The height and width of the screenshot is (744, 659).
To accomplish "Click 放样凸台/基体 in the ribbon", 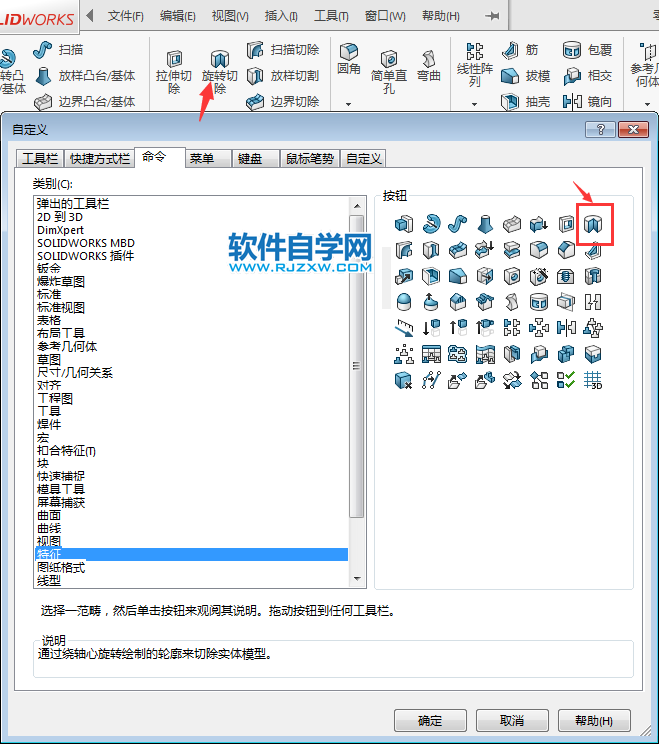I will (85, 75).
